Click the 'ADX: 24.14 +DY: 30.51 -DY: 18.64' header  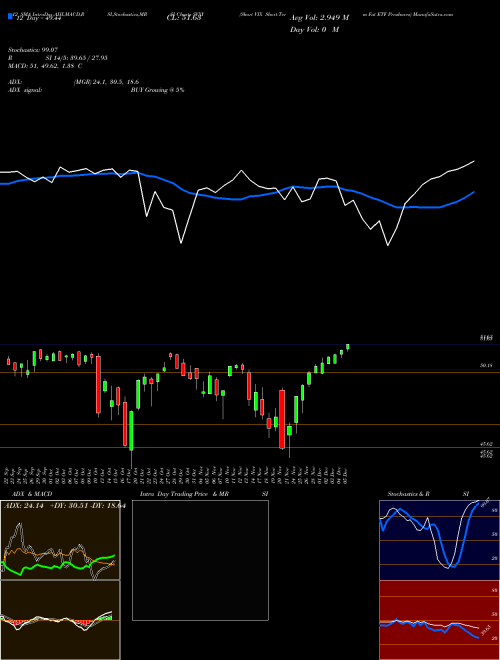[x=65, y=506]
